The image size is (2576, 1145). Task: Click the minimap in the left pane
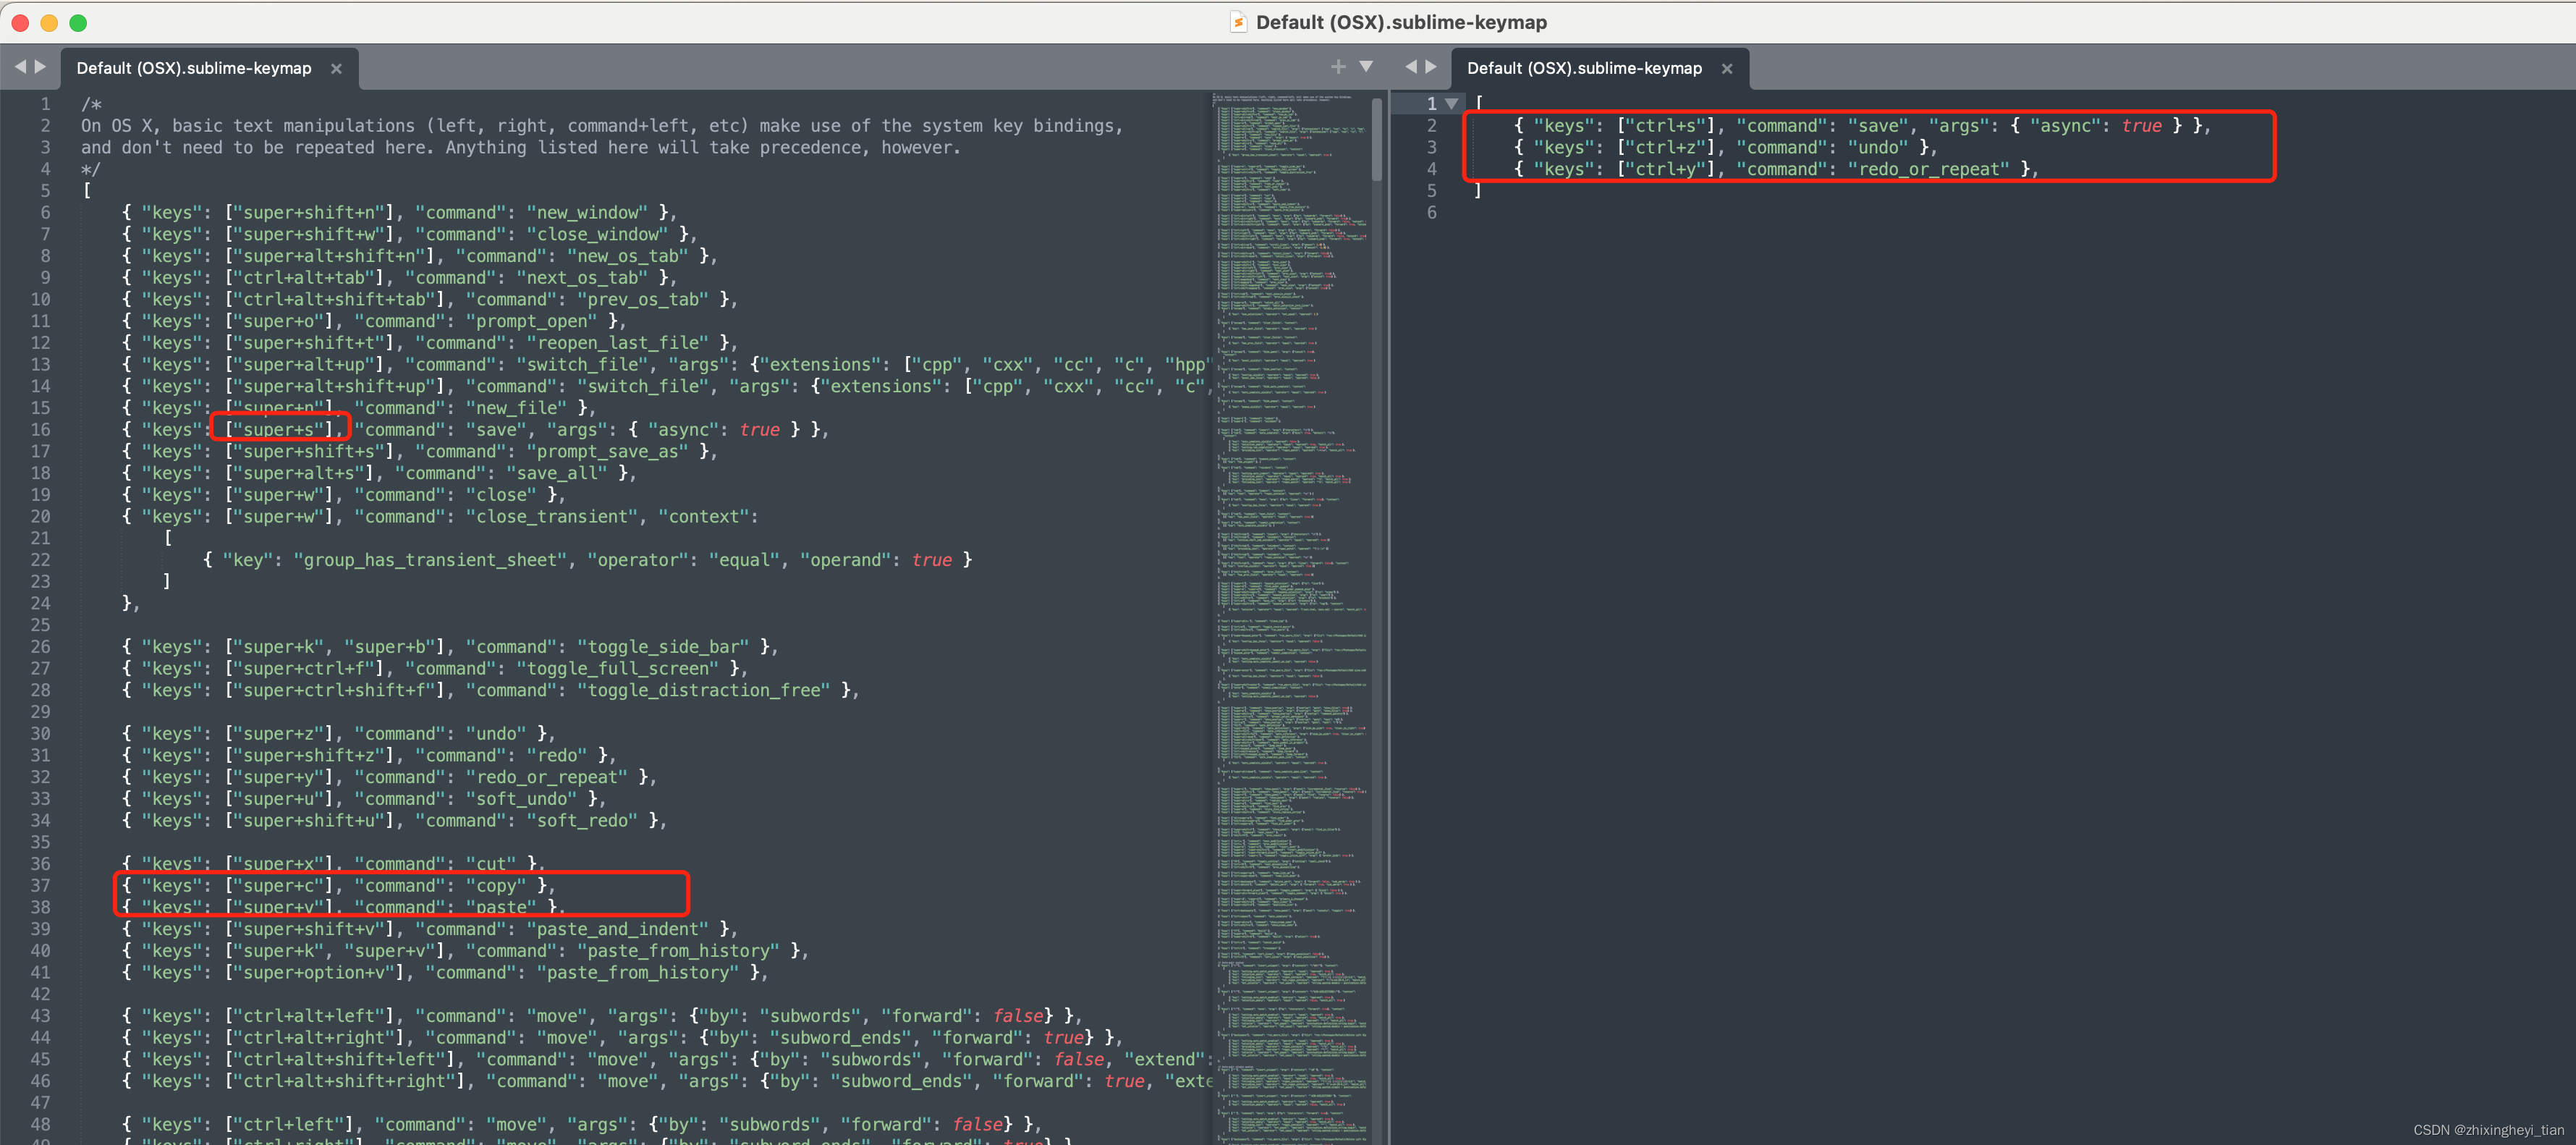click(1290, 618)
